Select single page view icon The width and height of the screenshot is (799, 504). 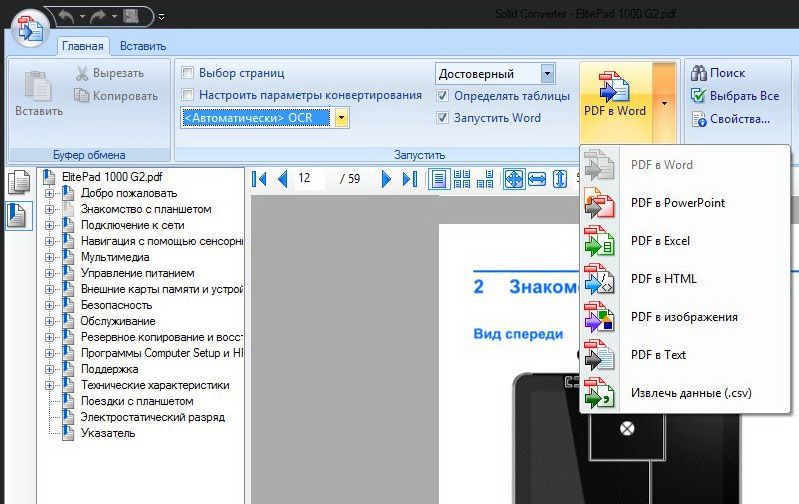[x=439, y=179]
